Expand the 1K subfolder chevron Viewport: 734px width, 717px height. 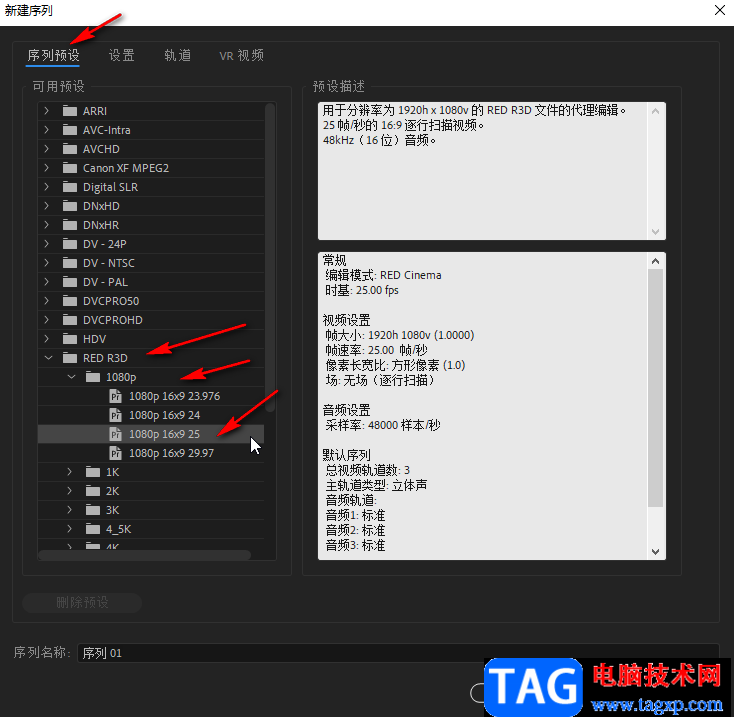pos(69,472)
